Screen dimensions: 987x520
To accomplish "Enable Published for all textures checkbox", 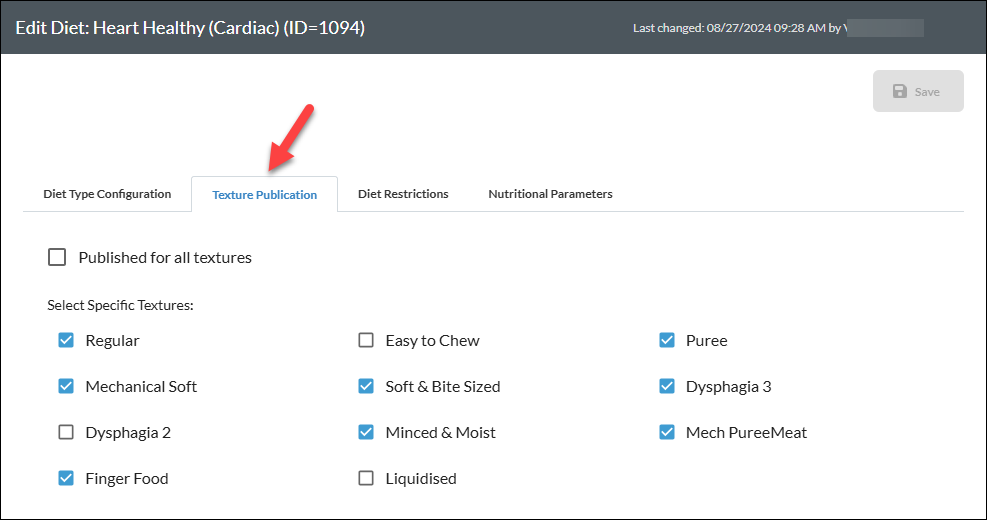I will [x=57, y=257].
